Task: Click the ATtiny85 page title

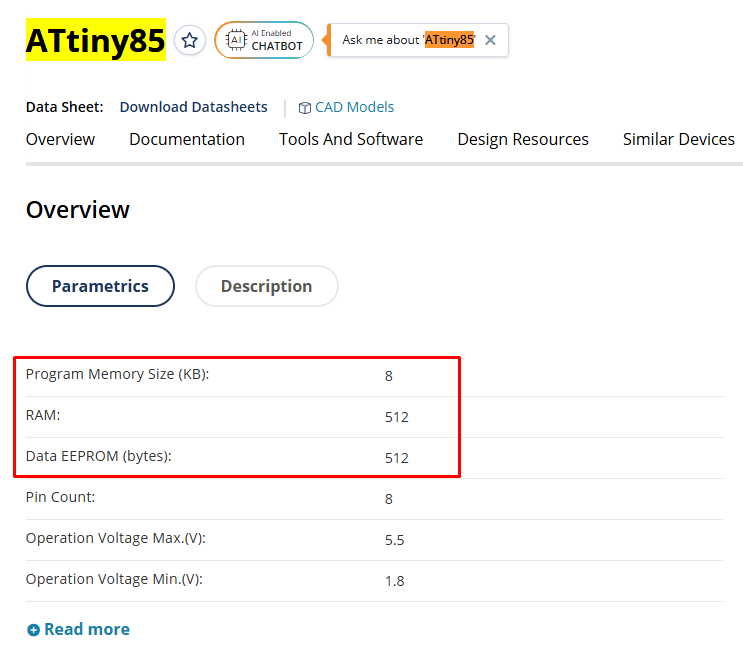Action: 95,42
